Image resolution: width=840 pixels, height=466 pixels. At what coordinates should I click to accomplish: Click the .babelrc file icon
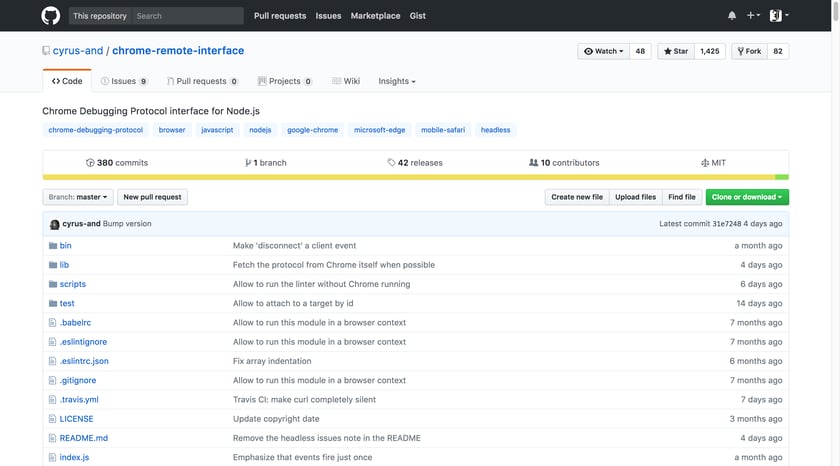(52, 322)
